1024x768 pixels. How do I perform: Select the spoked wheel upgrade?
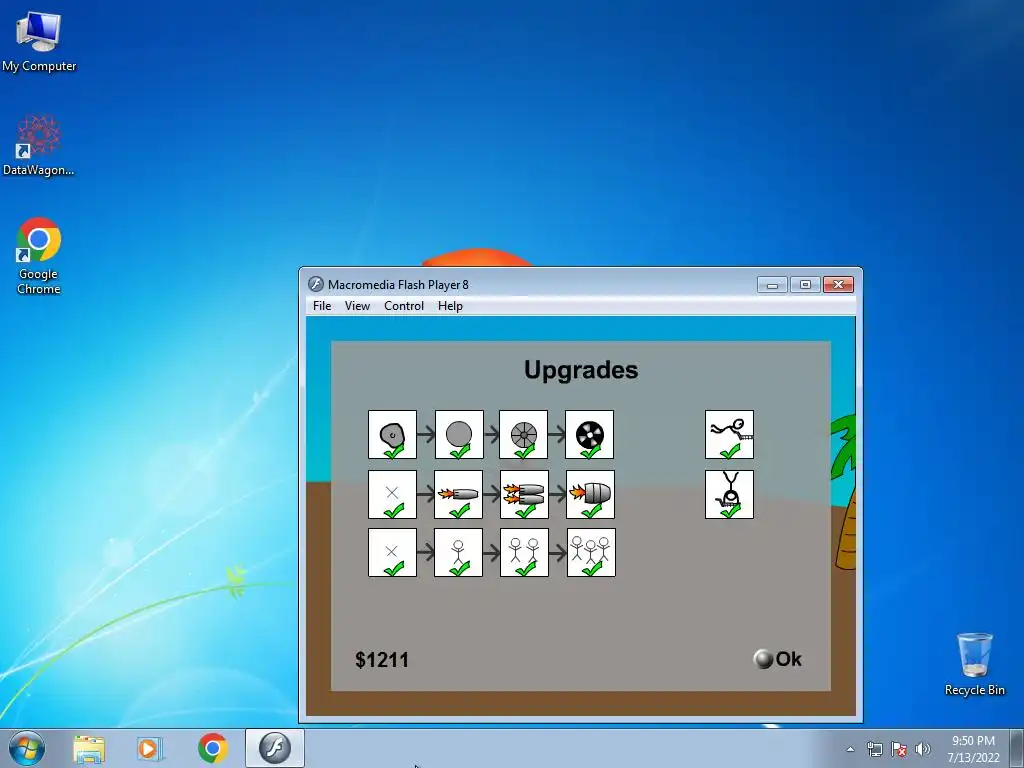pos(524,435)
